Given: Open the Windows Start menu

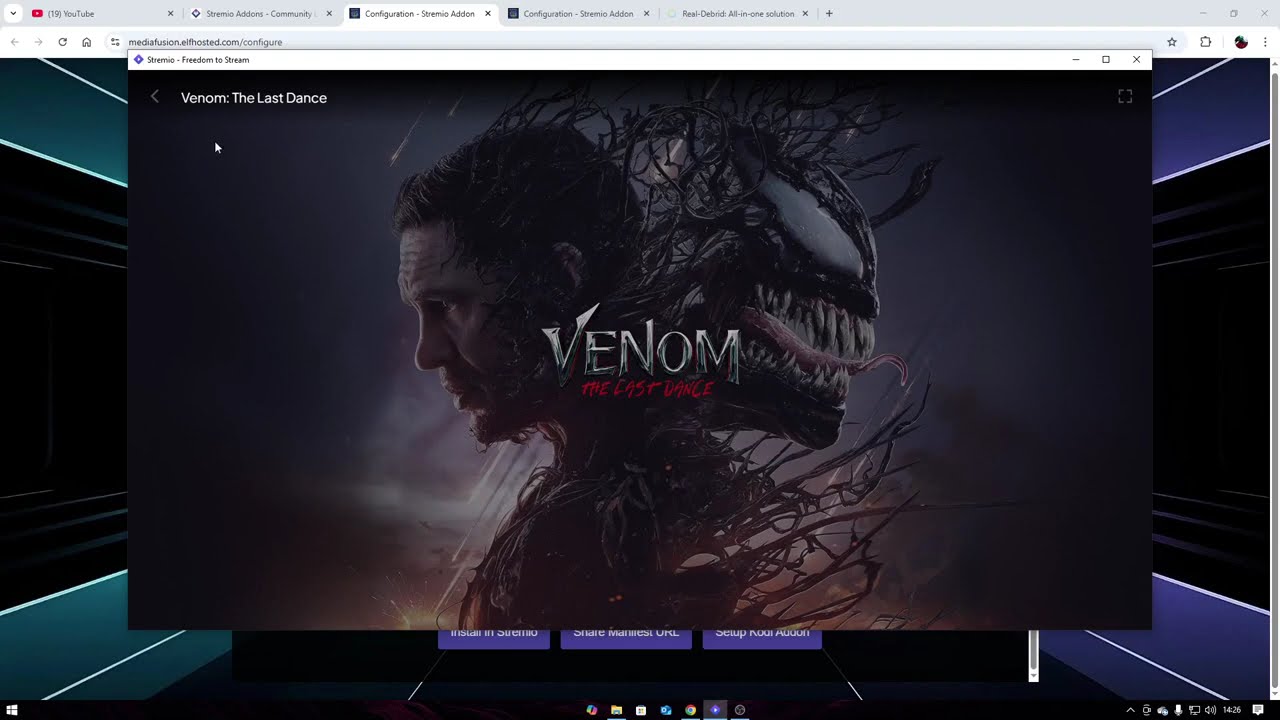Looking at the screenshot, I should pos(12,710).
